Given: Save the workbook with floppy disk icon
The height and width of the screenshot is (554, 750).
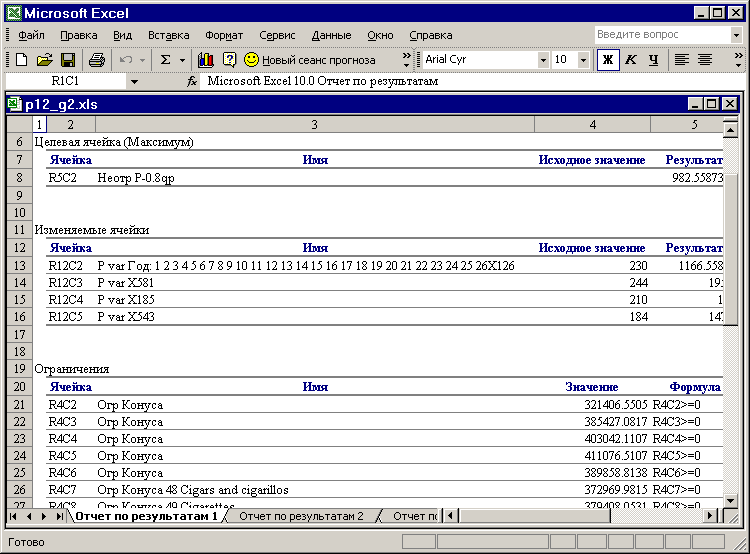Looking at the screenshot, I should point(68,60).
